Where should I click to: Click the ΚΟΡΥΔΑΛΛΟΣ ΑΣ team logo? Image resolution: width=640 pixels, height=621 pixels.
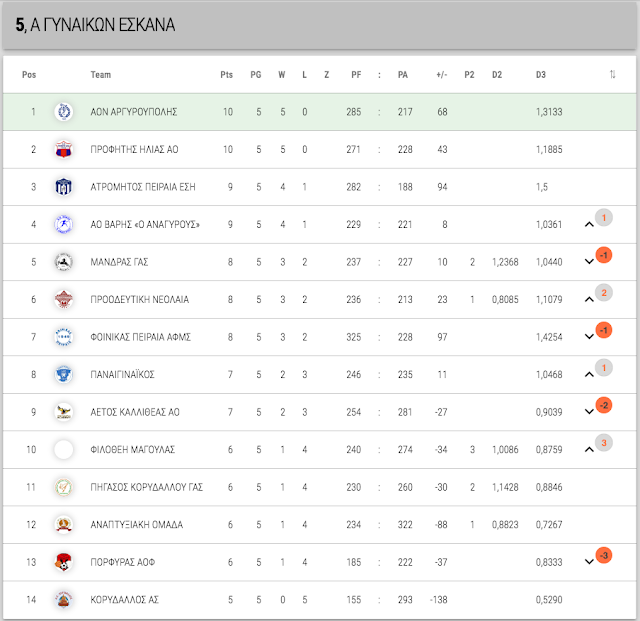click(64, 599)
